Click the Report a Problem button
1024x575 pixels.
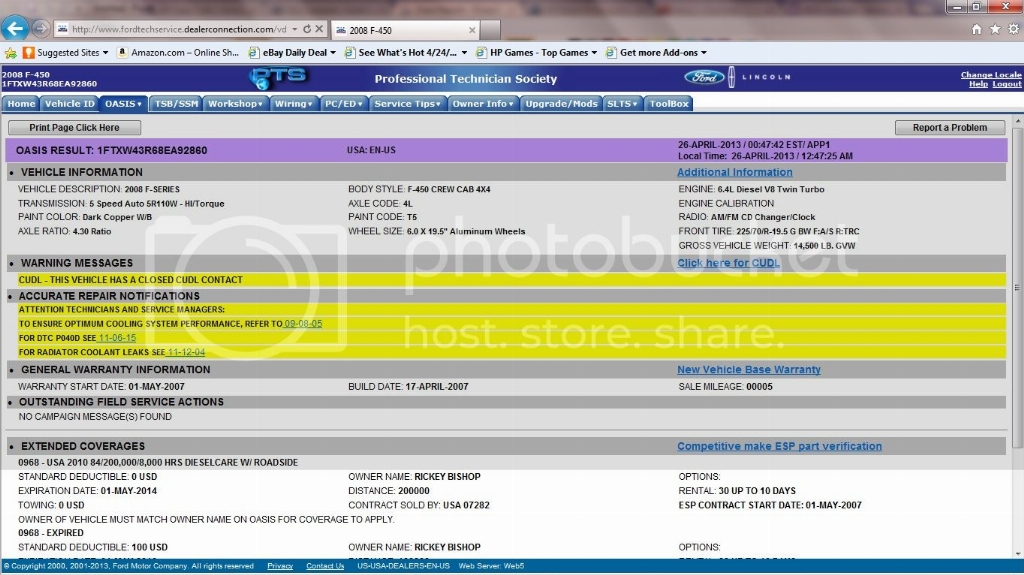(x=950, y=127)
